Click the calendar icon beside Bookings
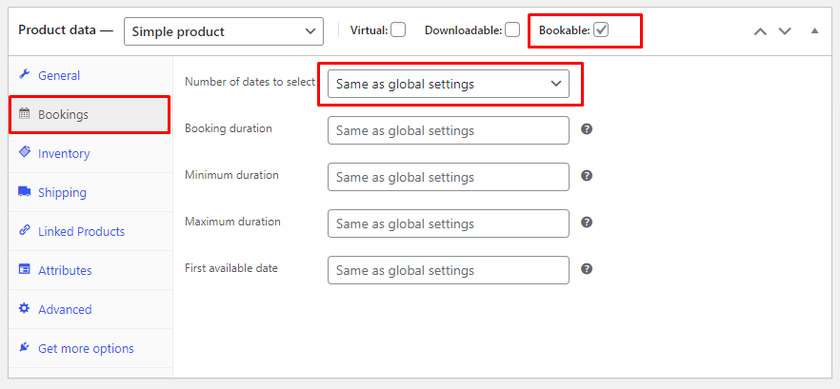840x389 pixels. (x=24, y=114)
